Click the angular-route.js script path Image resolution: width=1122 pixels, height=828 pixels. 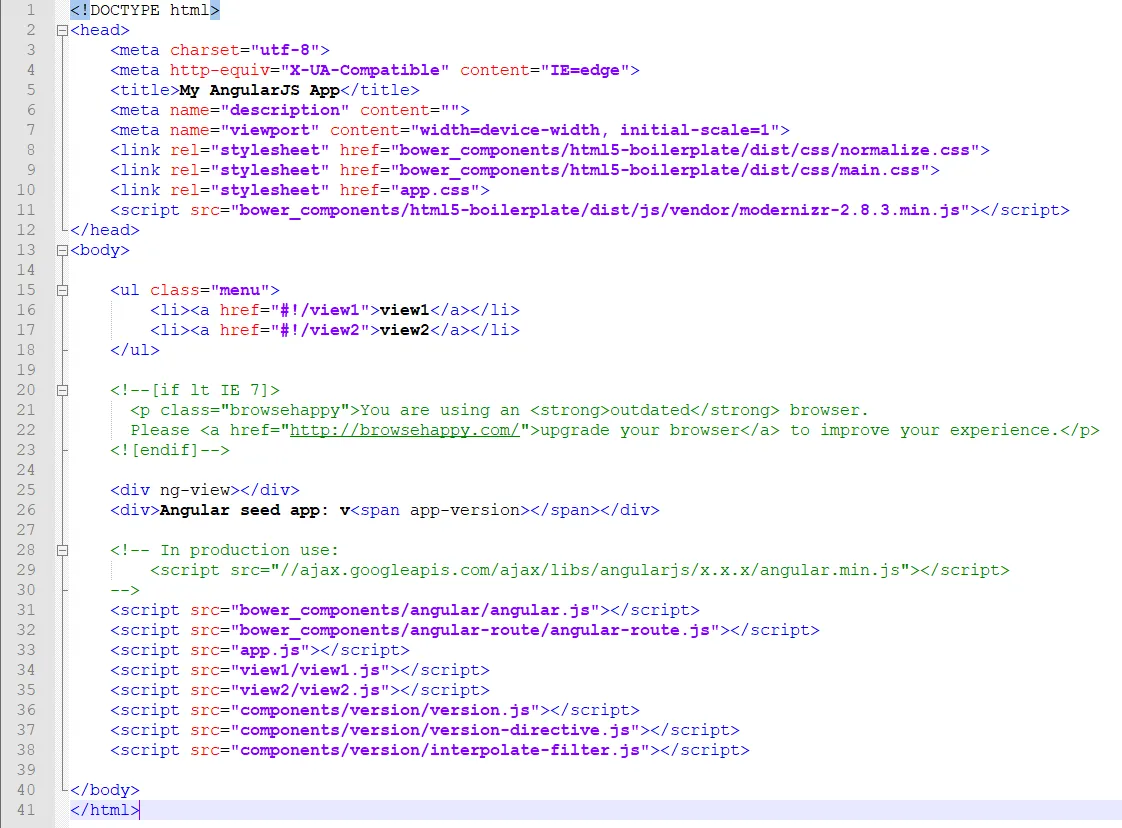click(x=475, y=630)
